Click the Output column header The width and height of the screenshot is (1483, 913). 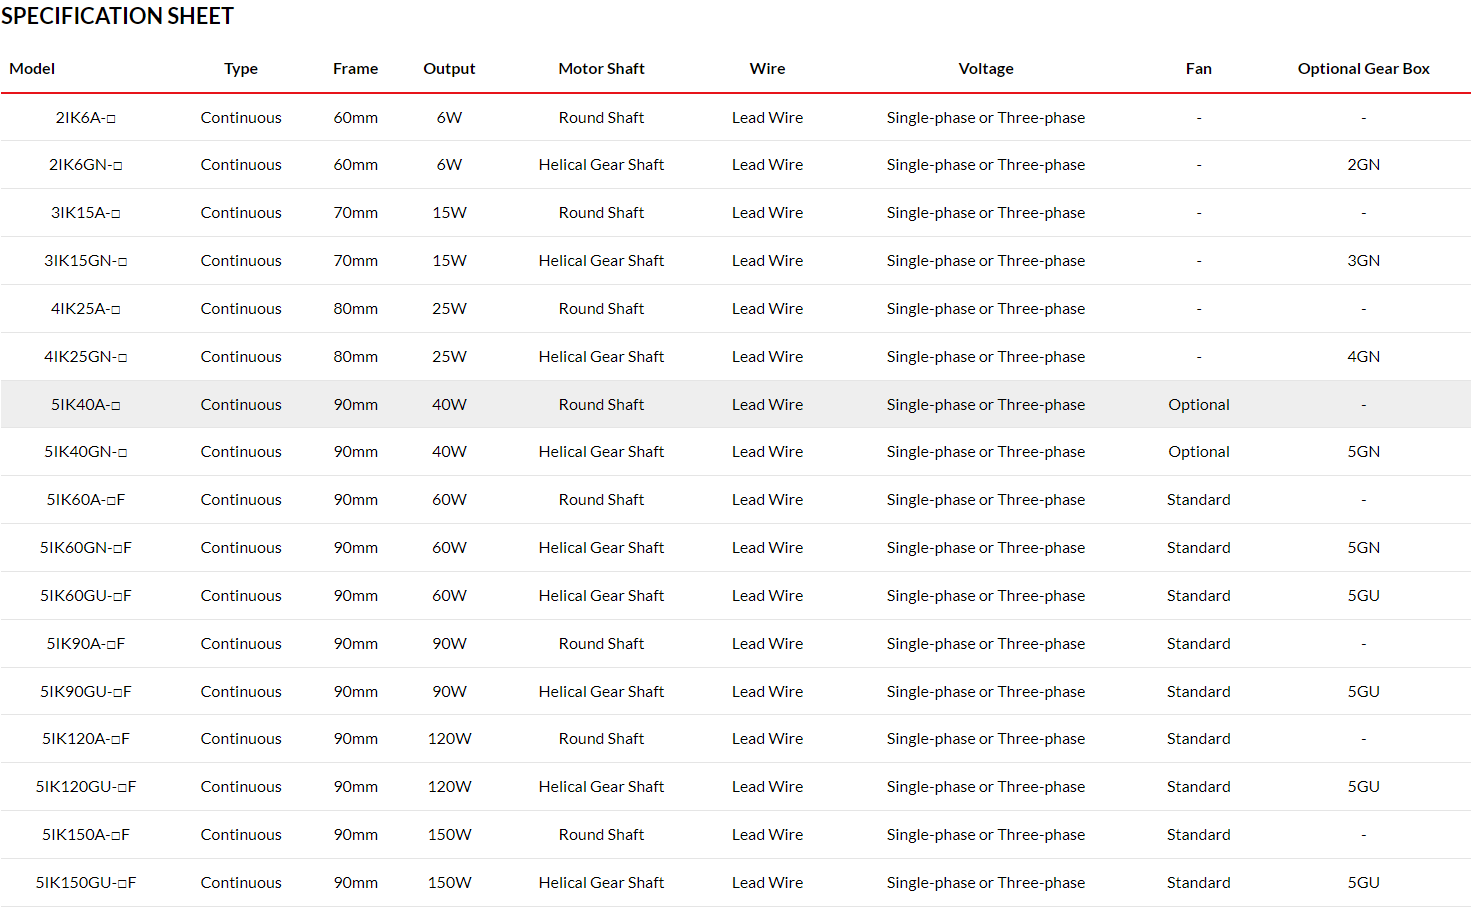click(x=449, y=69)
